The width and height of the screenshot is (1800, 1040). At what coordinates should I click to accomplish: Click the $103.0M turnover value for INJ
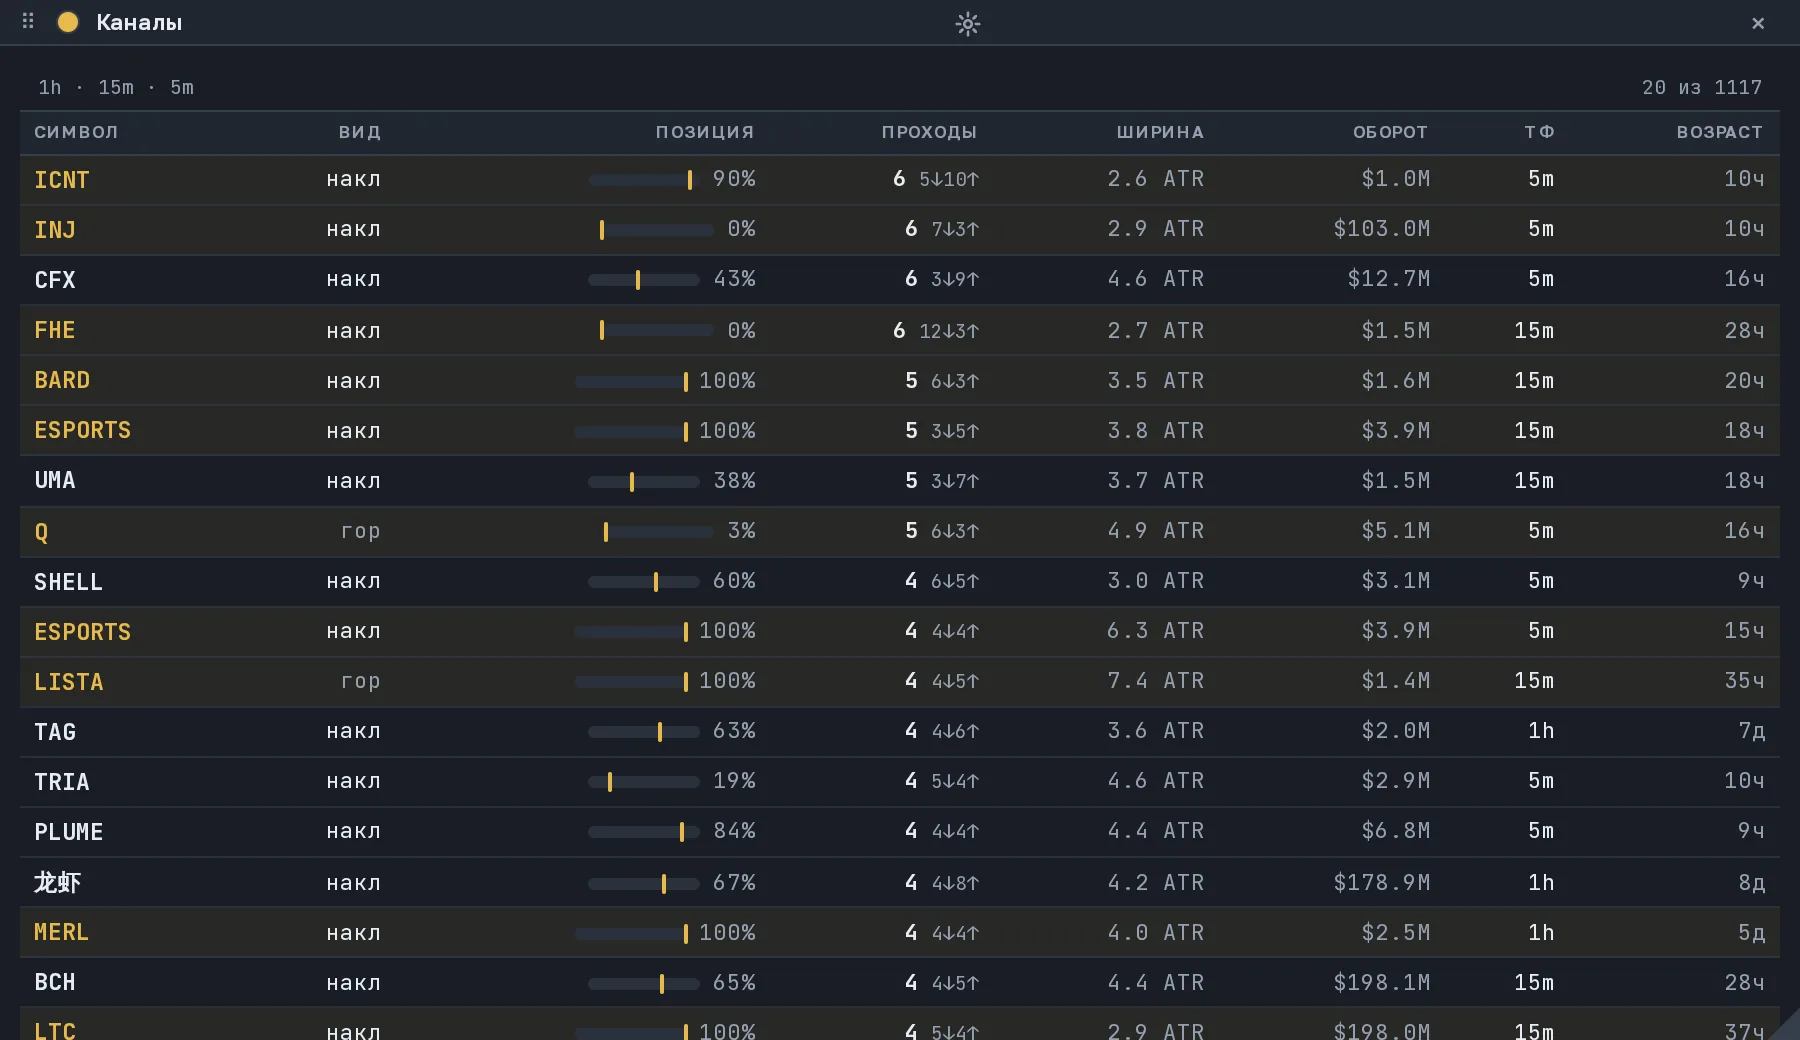click(x=1381, y=229)
